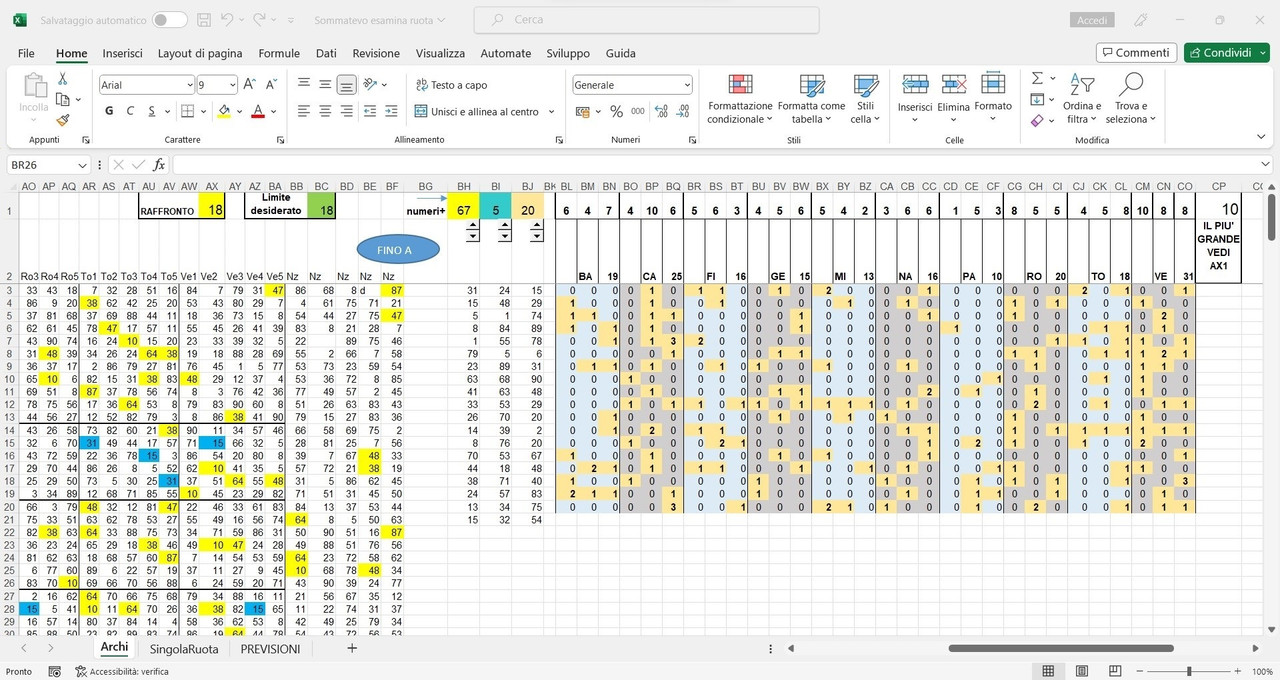Open Layout di pagina tab
Image resolution: width=1280 pixels, height=680 pixels.
point(200,53)
